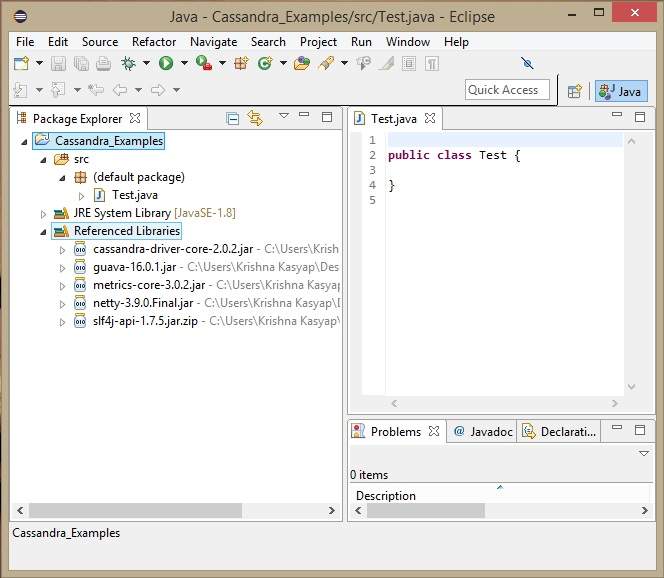Click the Run button in toolbar

166,63
